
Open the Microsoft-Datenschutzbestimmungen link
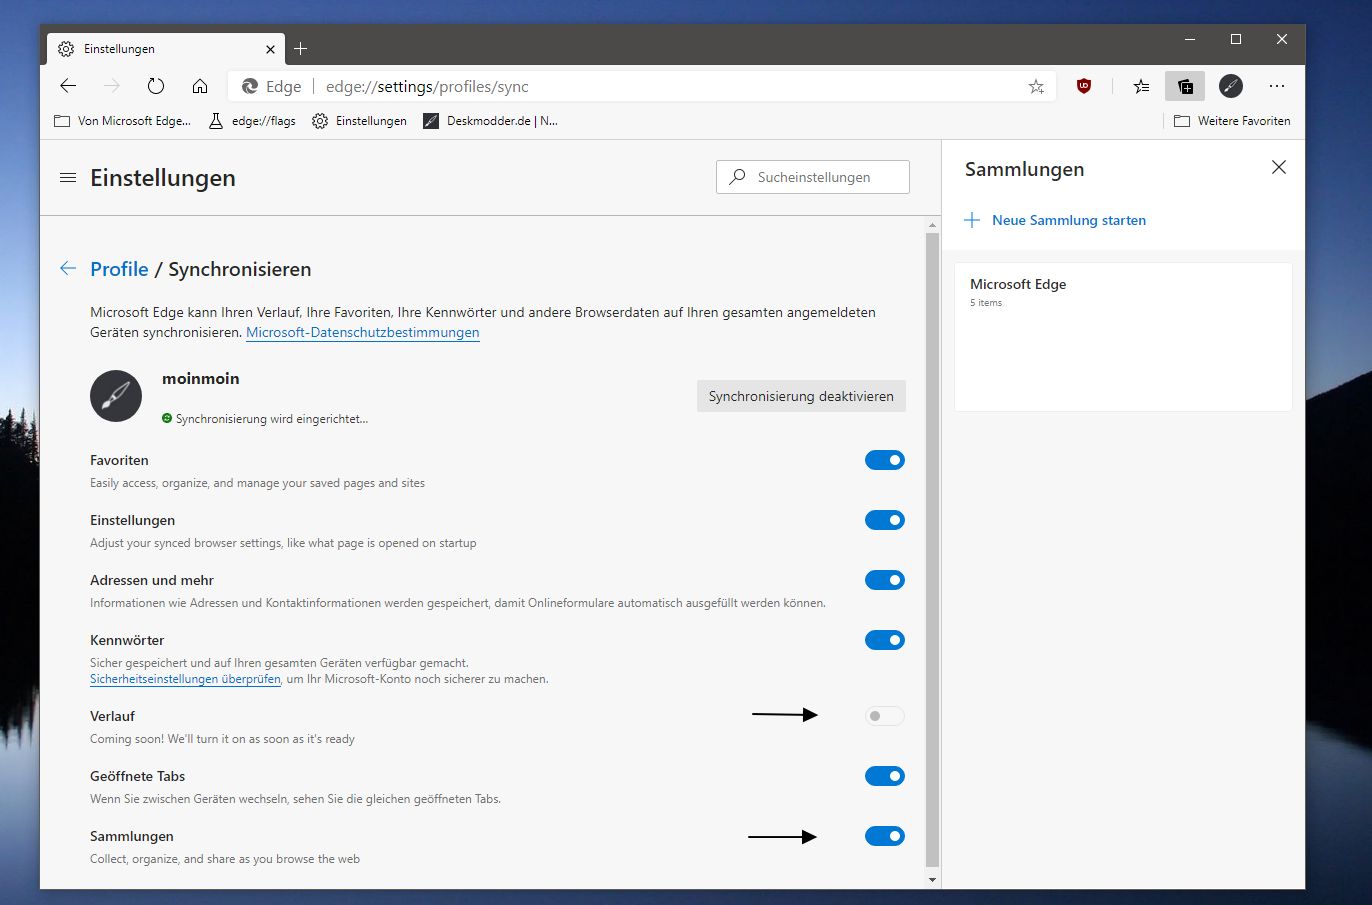363,332
